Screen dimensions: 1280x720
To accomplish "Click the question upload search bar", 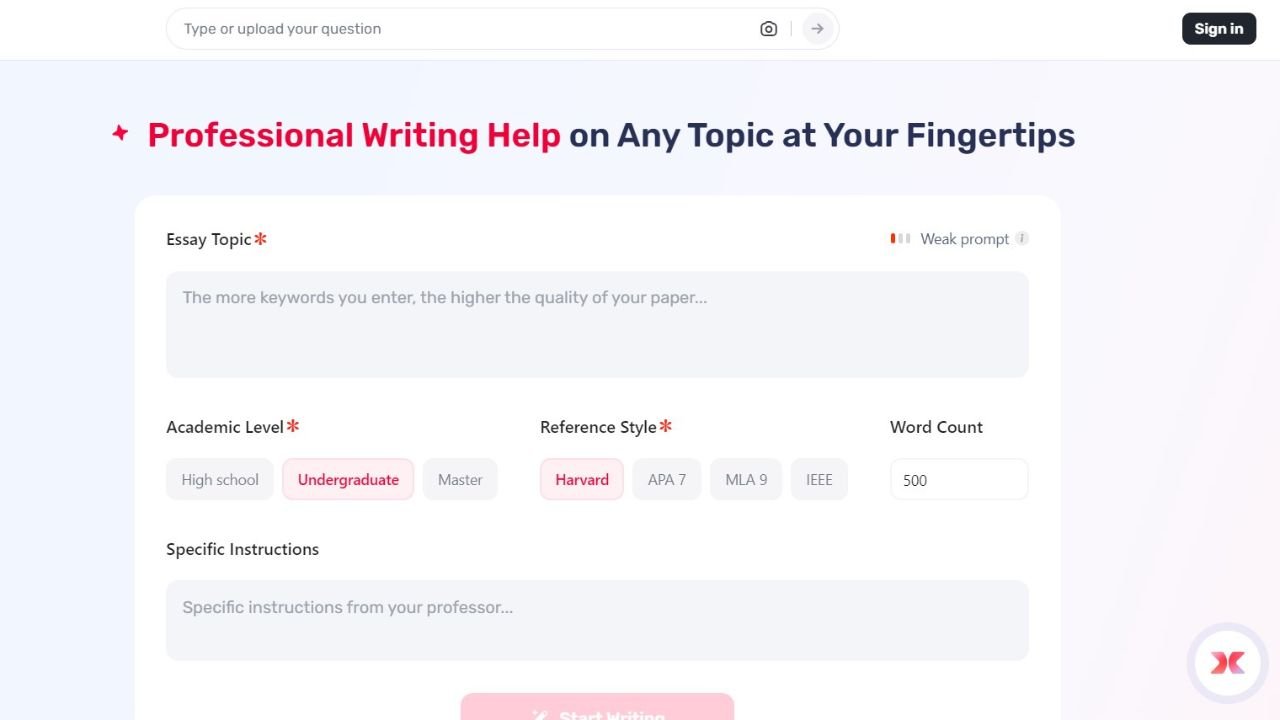I will pos(450,28).
